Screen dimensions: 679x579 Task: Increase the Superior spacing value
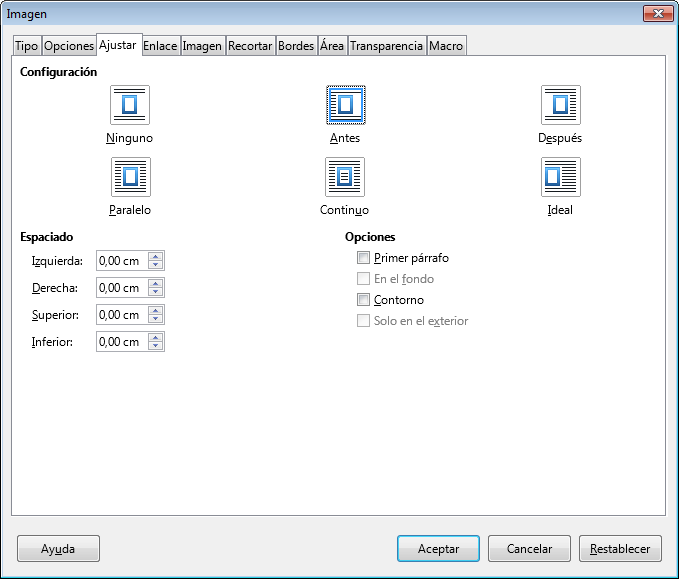(x=155, y=310)
